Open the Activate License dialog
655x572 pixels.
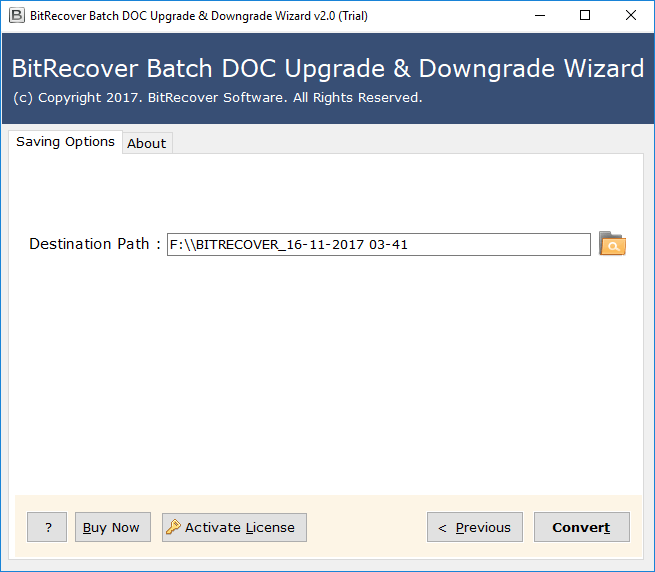coord(234,527)
